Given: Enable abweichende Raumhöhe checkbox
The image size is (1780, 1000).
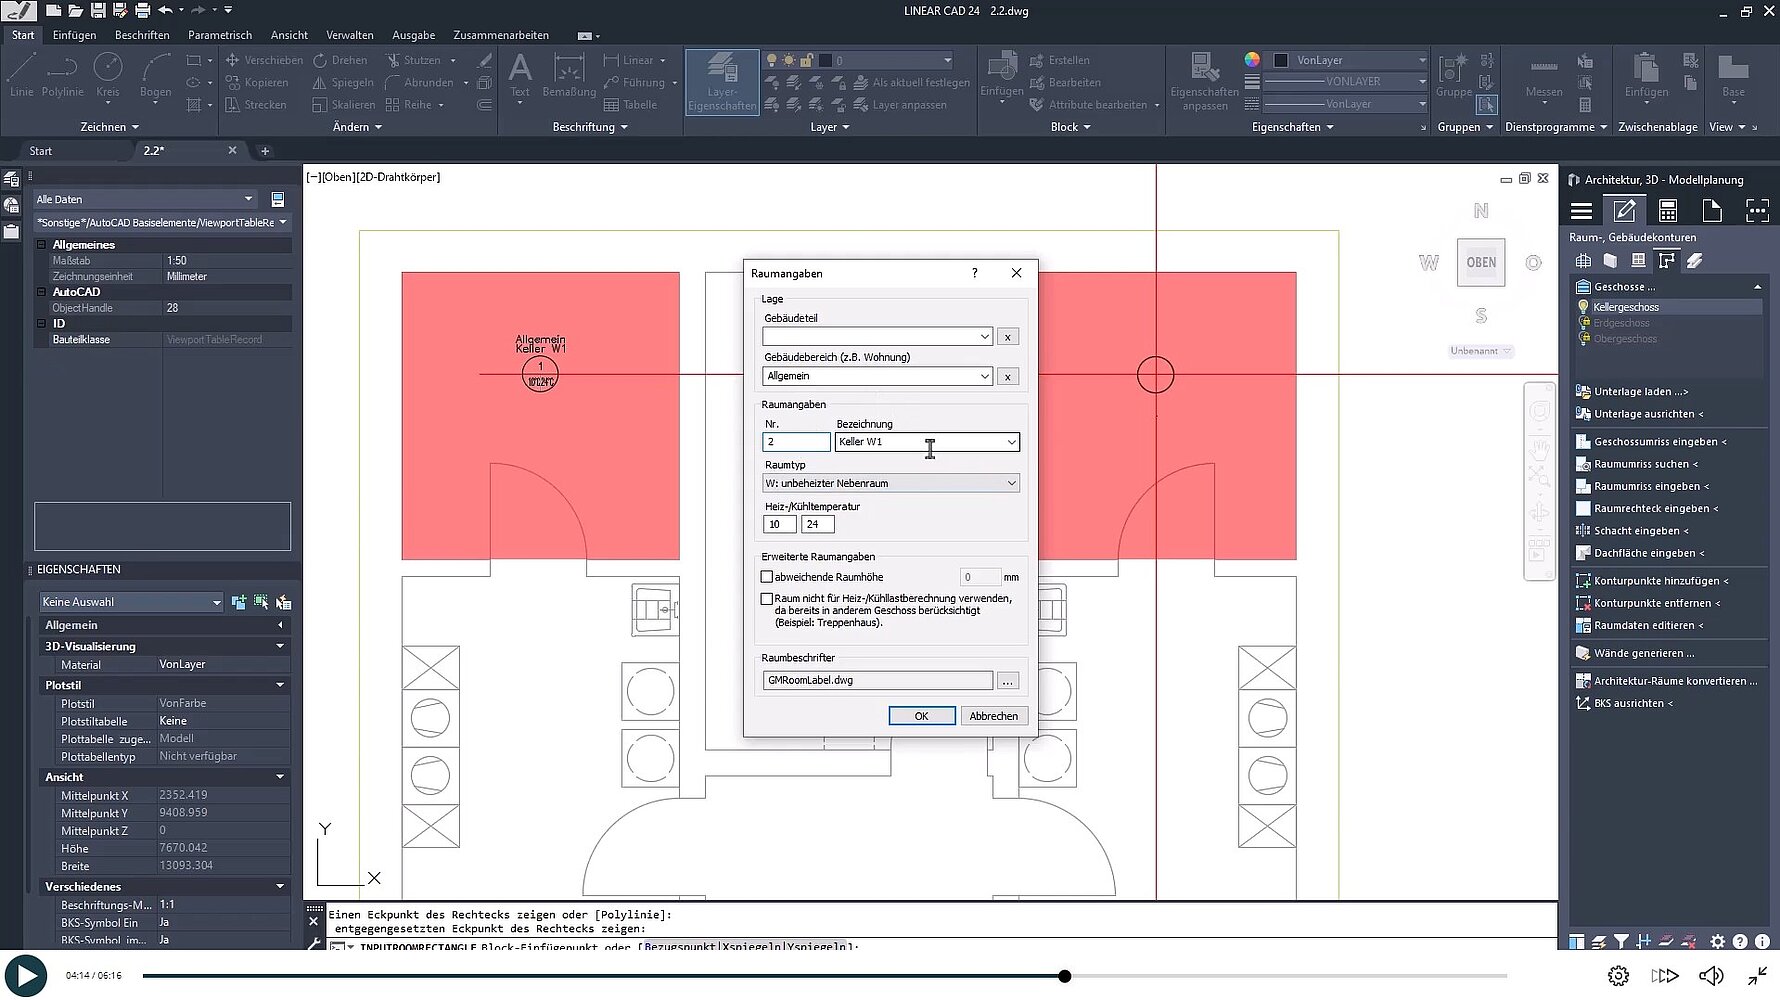Looking at the screenshot, I should (767, 577).
